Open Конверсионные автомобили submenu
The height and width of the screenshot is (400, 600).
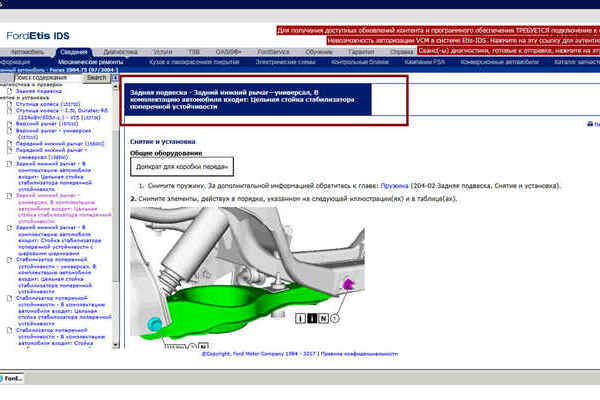click(x=499, y=62)
